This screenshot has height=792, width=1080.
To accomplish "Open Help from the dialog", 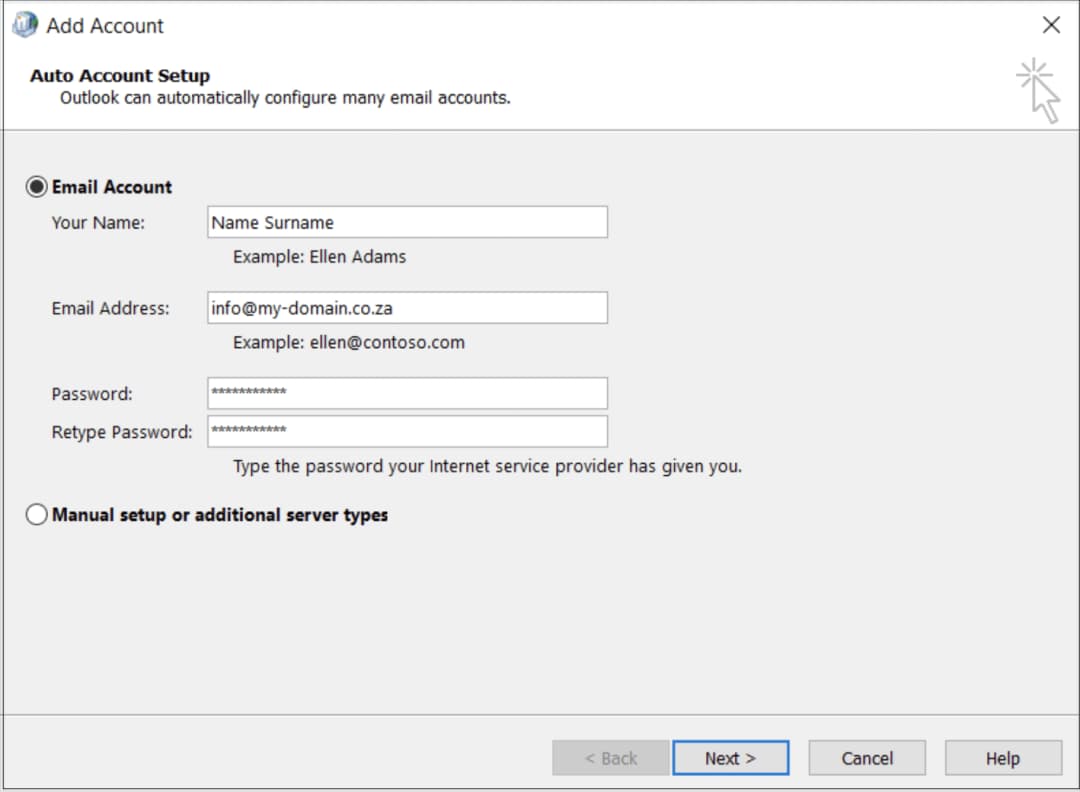I will click(x=1002, y=757).
